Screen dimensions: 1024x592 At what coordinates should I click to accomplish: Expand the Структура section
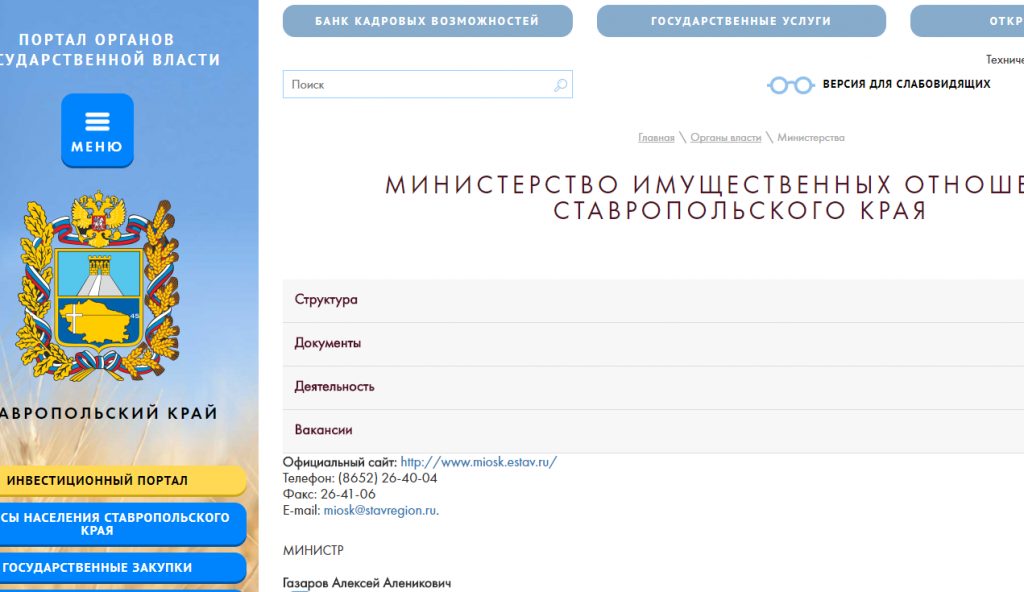pyautogui.click(x=326, y=300)
